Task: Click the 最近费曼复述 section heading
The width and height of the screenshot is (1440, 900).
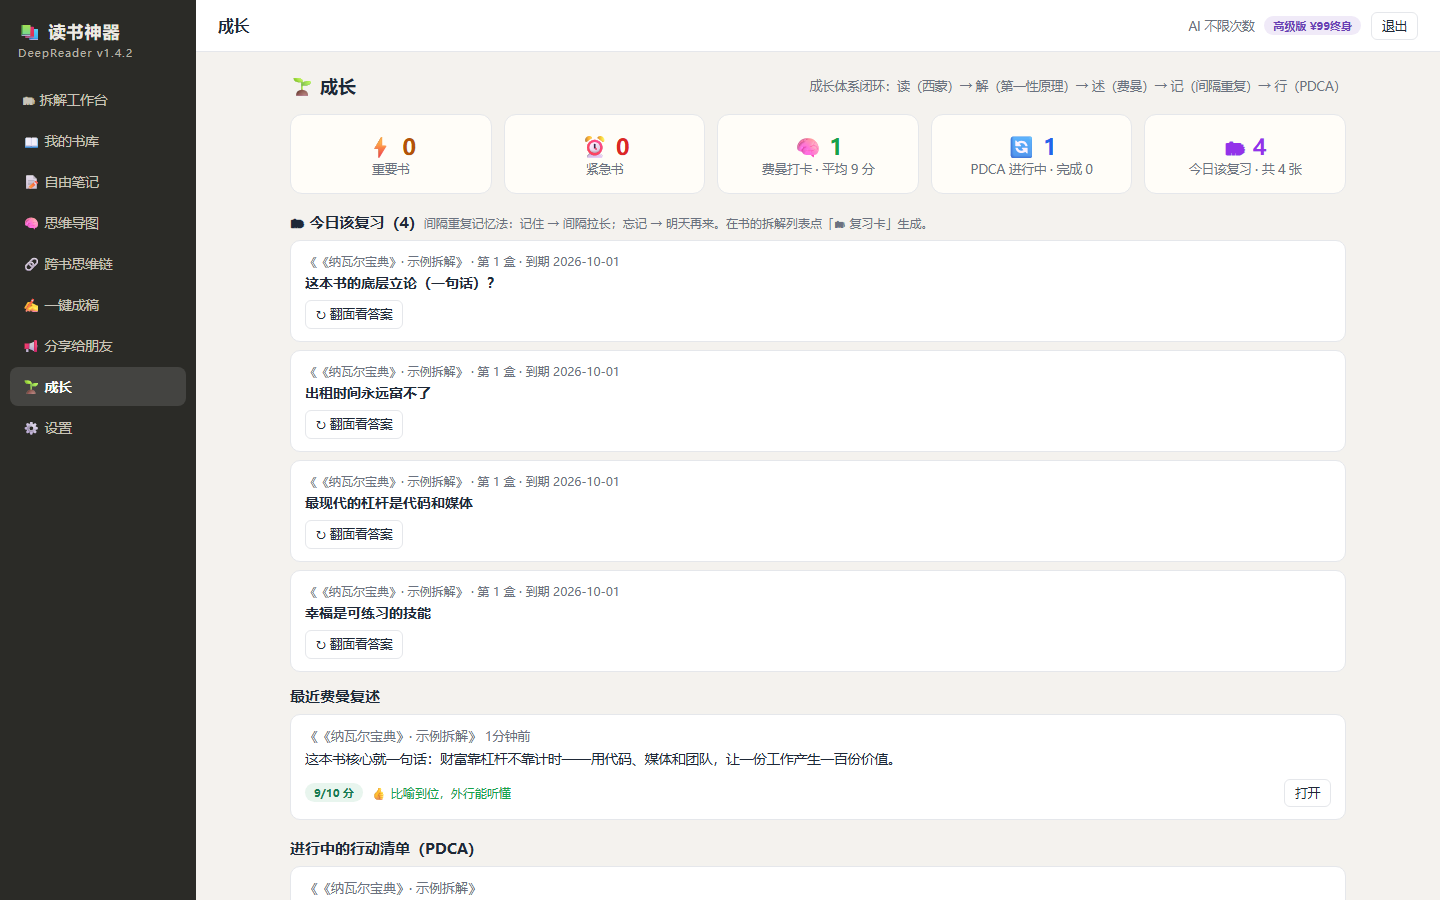Action: pyautogui.click(x=335, y=696)
